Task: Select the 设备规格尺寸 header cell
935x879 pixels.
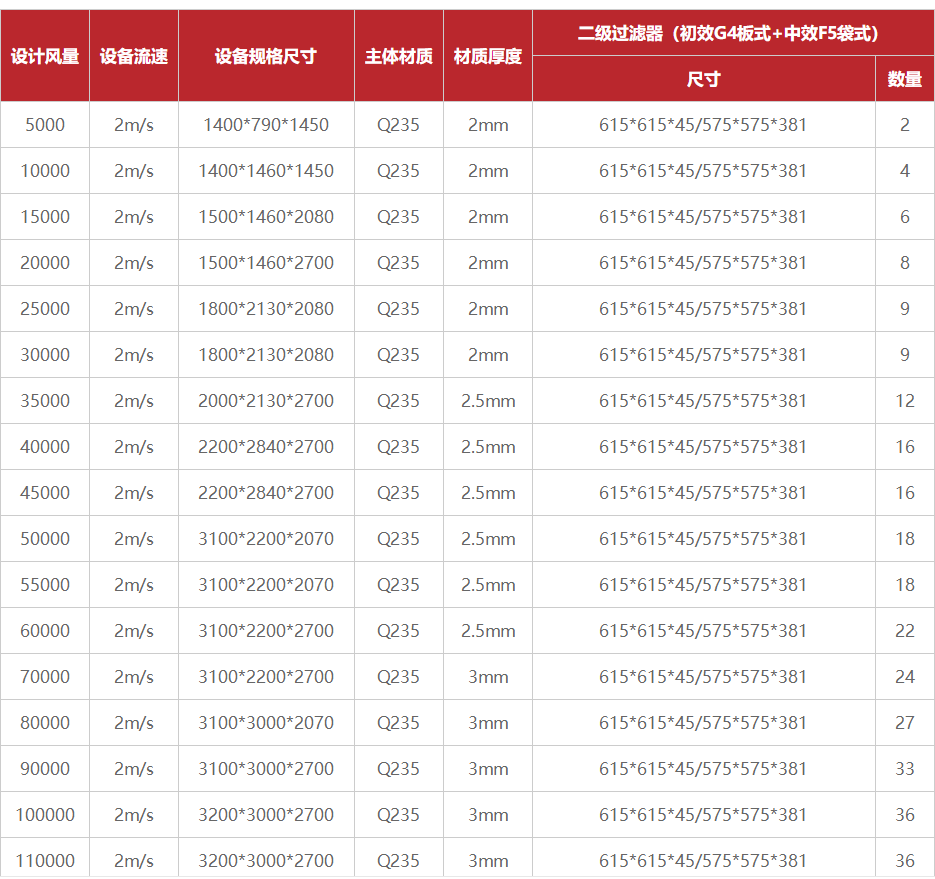Action: click(266, 56)
